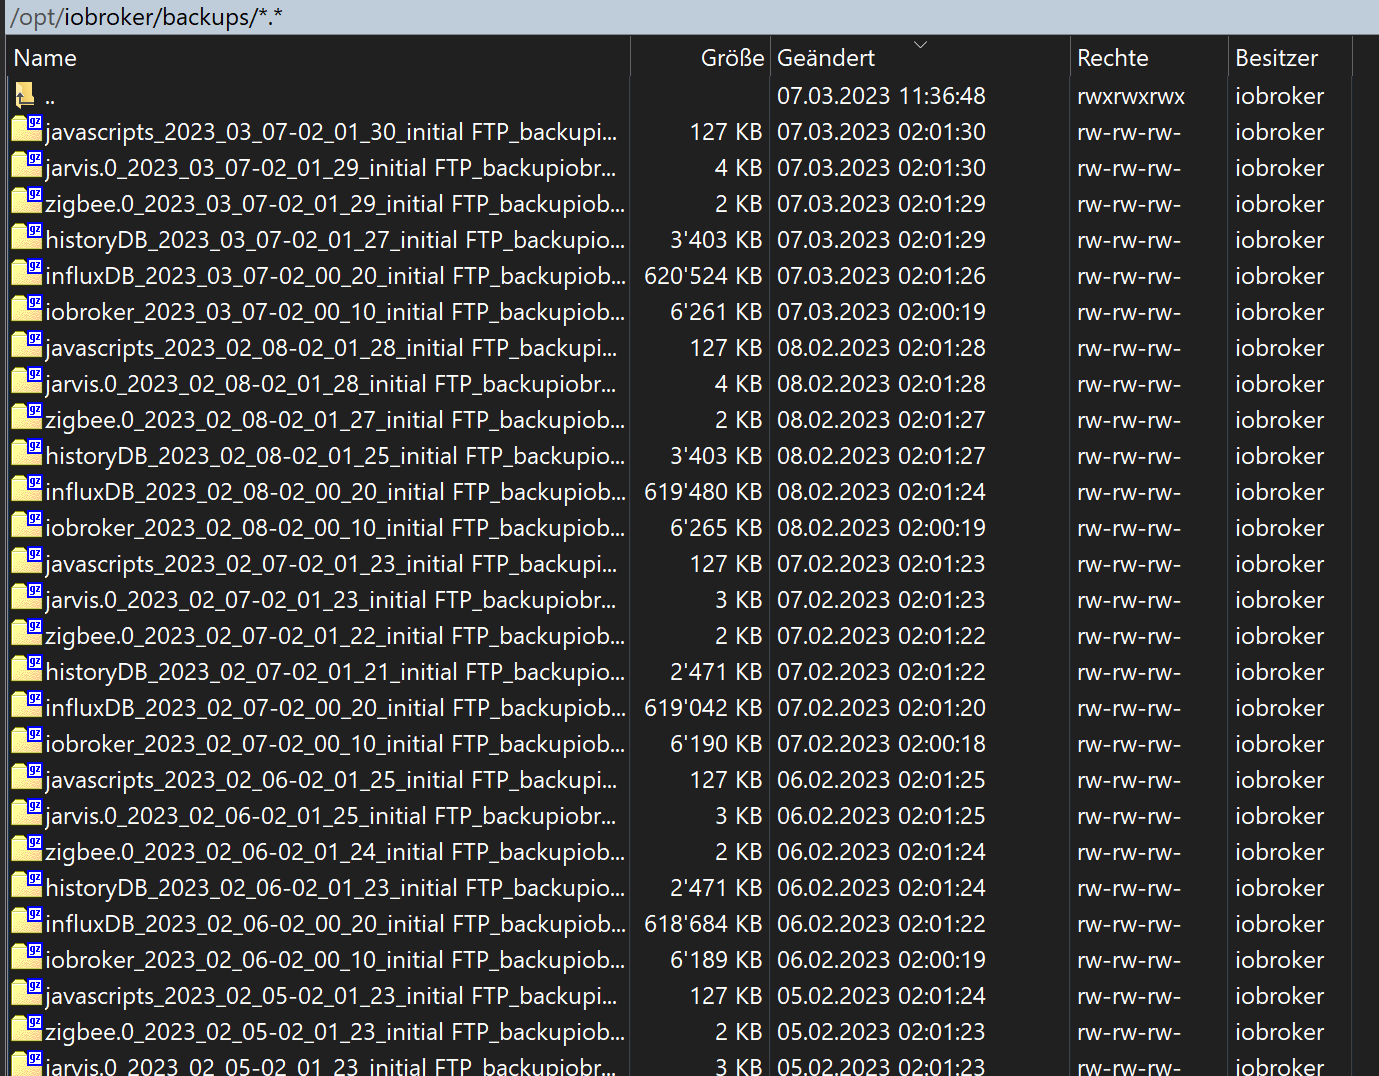Click the 6'190 KB size cell
Screen dimensions: 1379x1076
point(716,744)
